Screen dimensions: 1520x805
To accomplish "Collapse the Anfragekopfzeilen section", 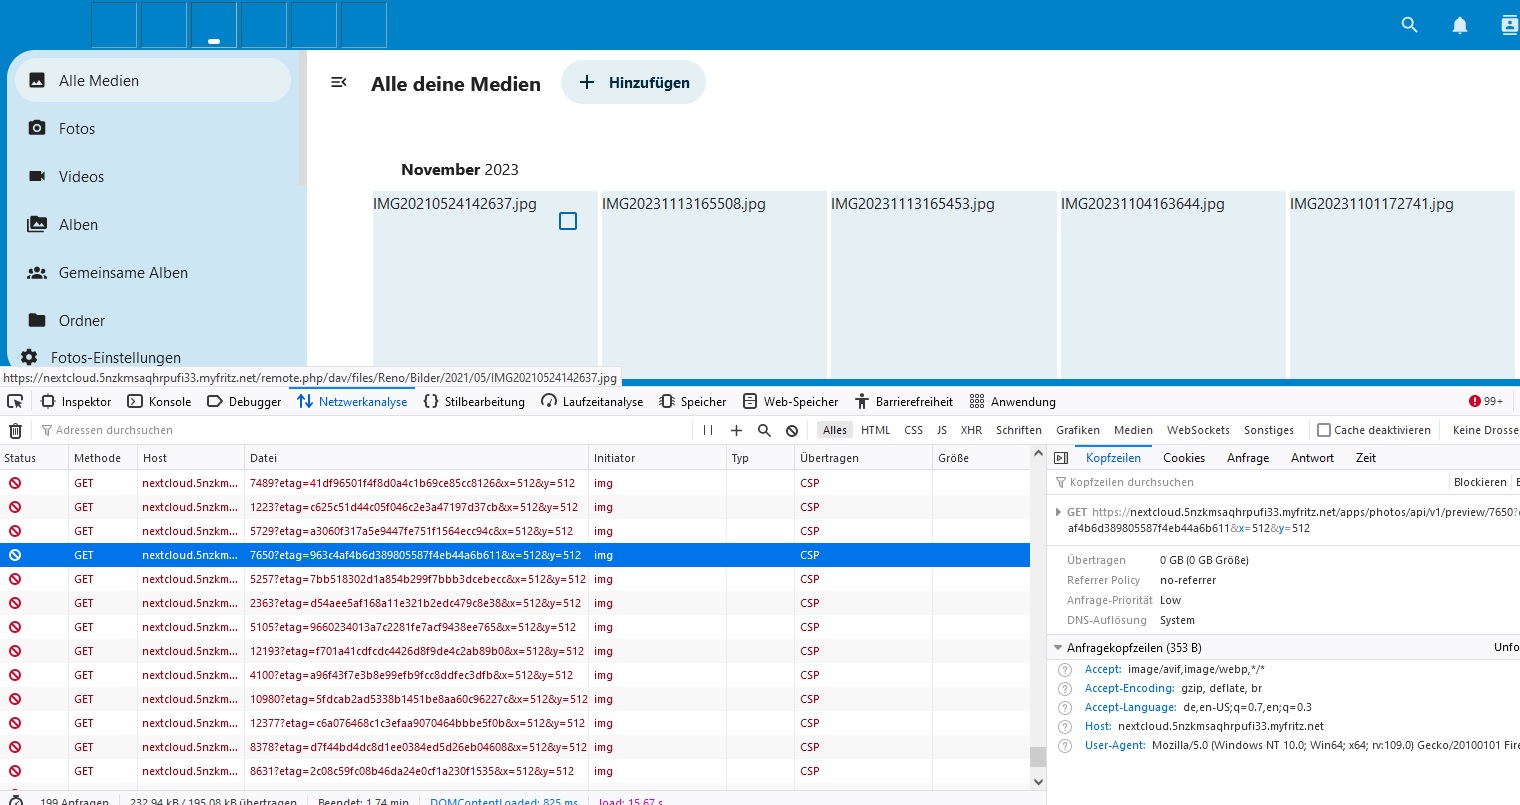I will (x=1059, y=648).
